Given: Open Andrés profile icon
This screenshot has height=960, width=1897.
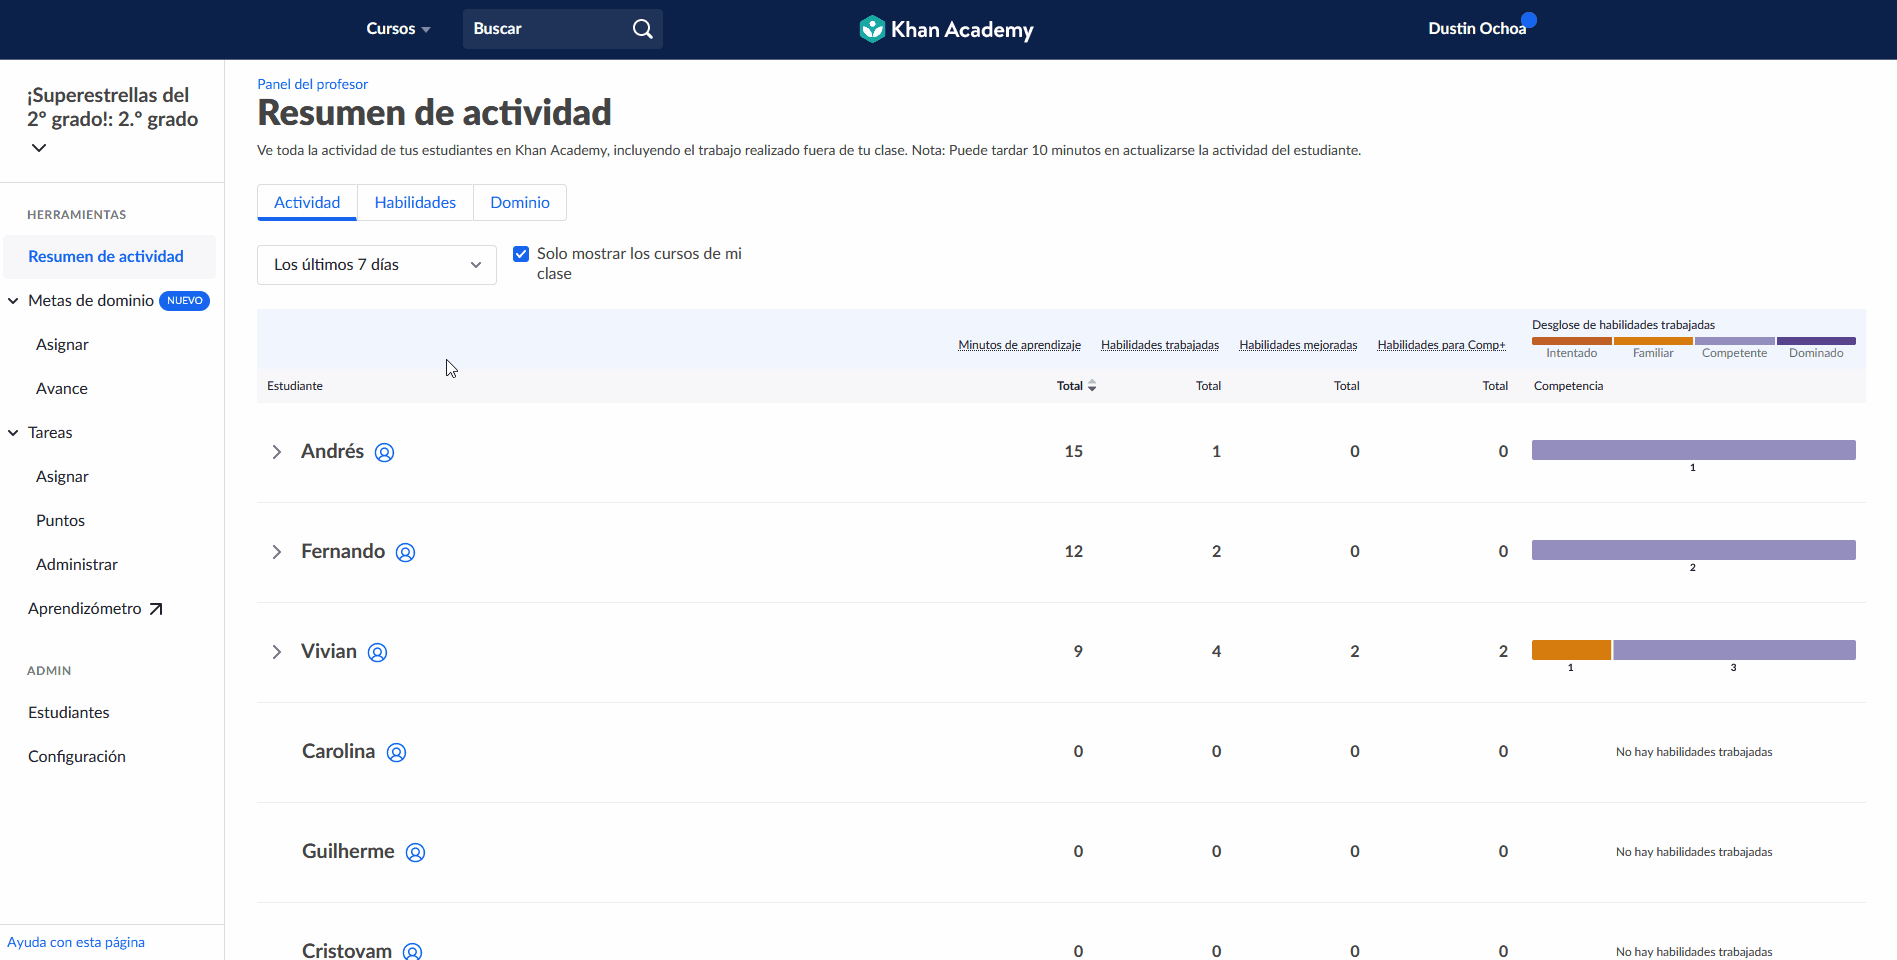Looking at the screenshot, I should tap(384, 452).
